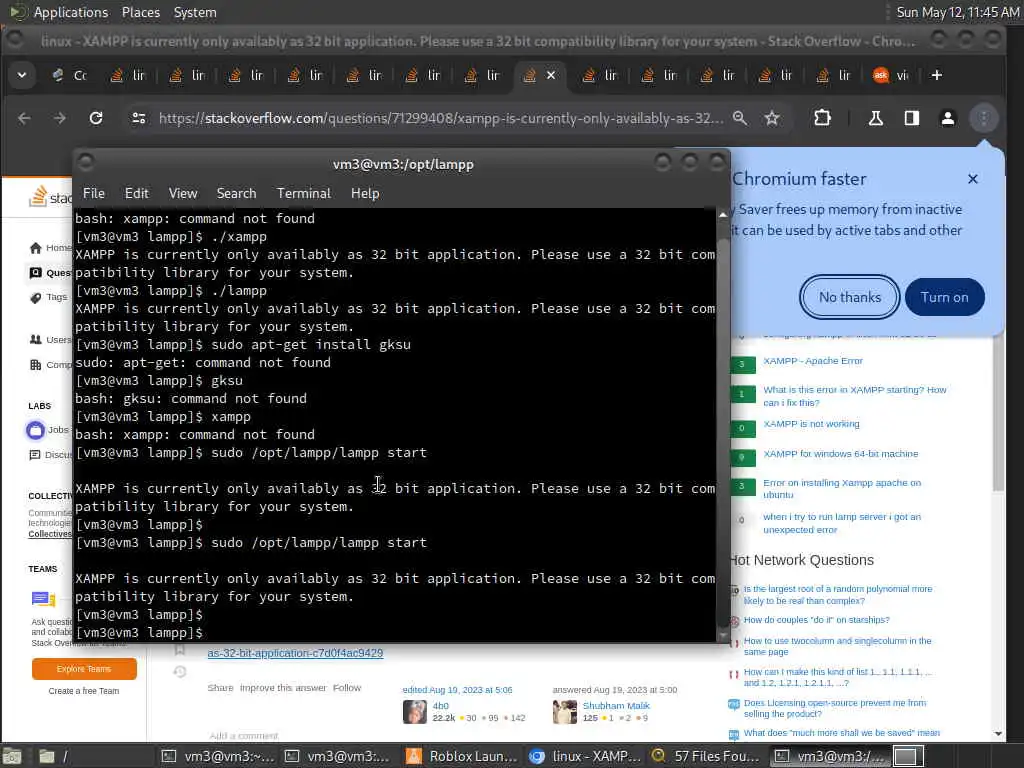The height and width of the screenshot is (768, 1024).
Task: Open related question XAMPP - Apache Error
Action: [812, 360]
